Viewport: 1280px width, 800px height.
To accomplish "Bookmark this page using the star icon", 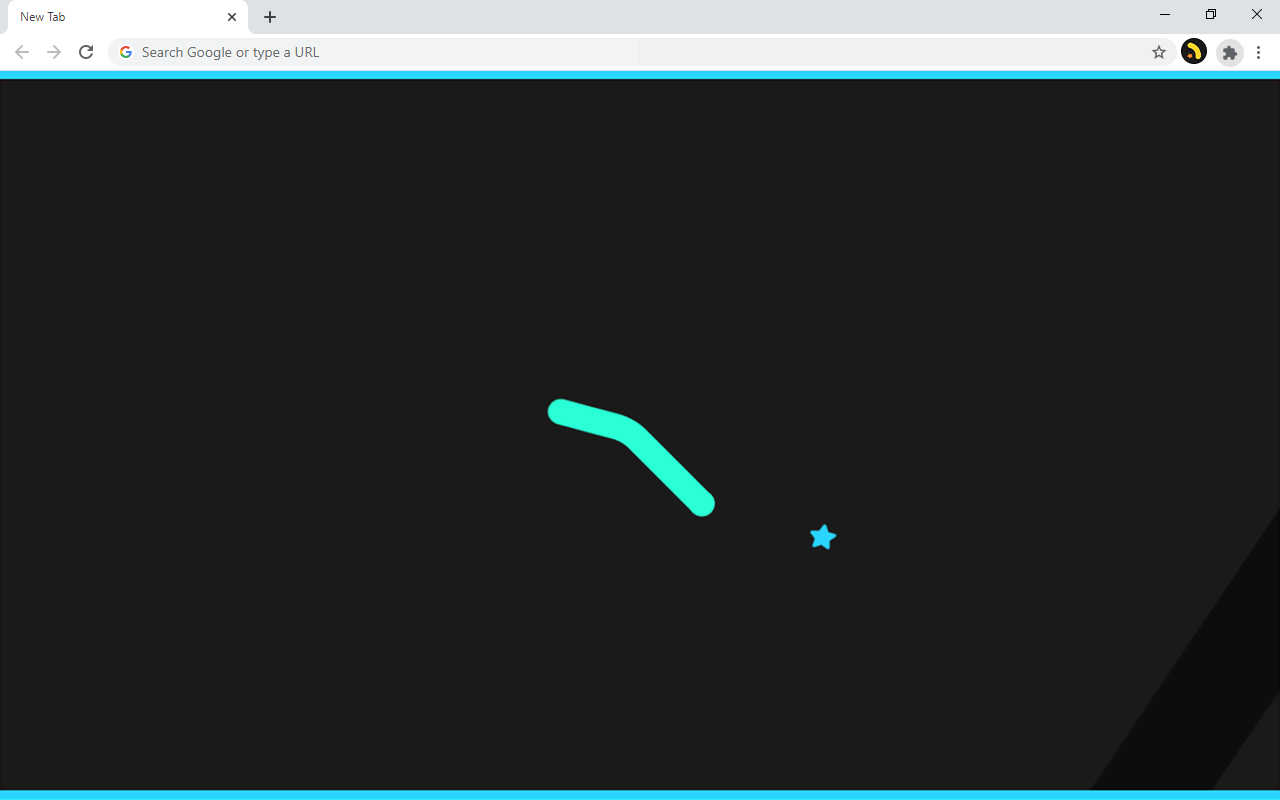I will click(x=1158, y=51).
